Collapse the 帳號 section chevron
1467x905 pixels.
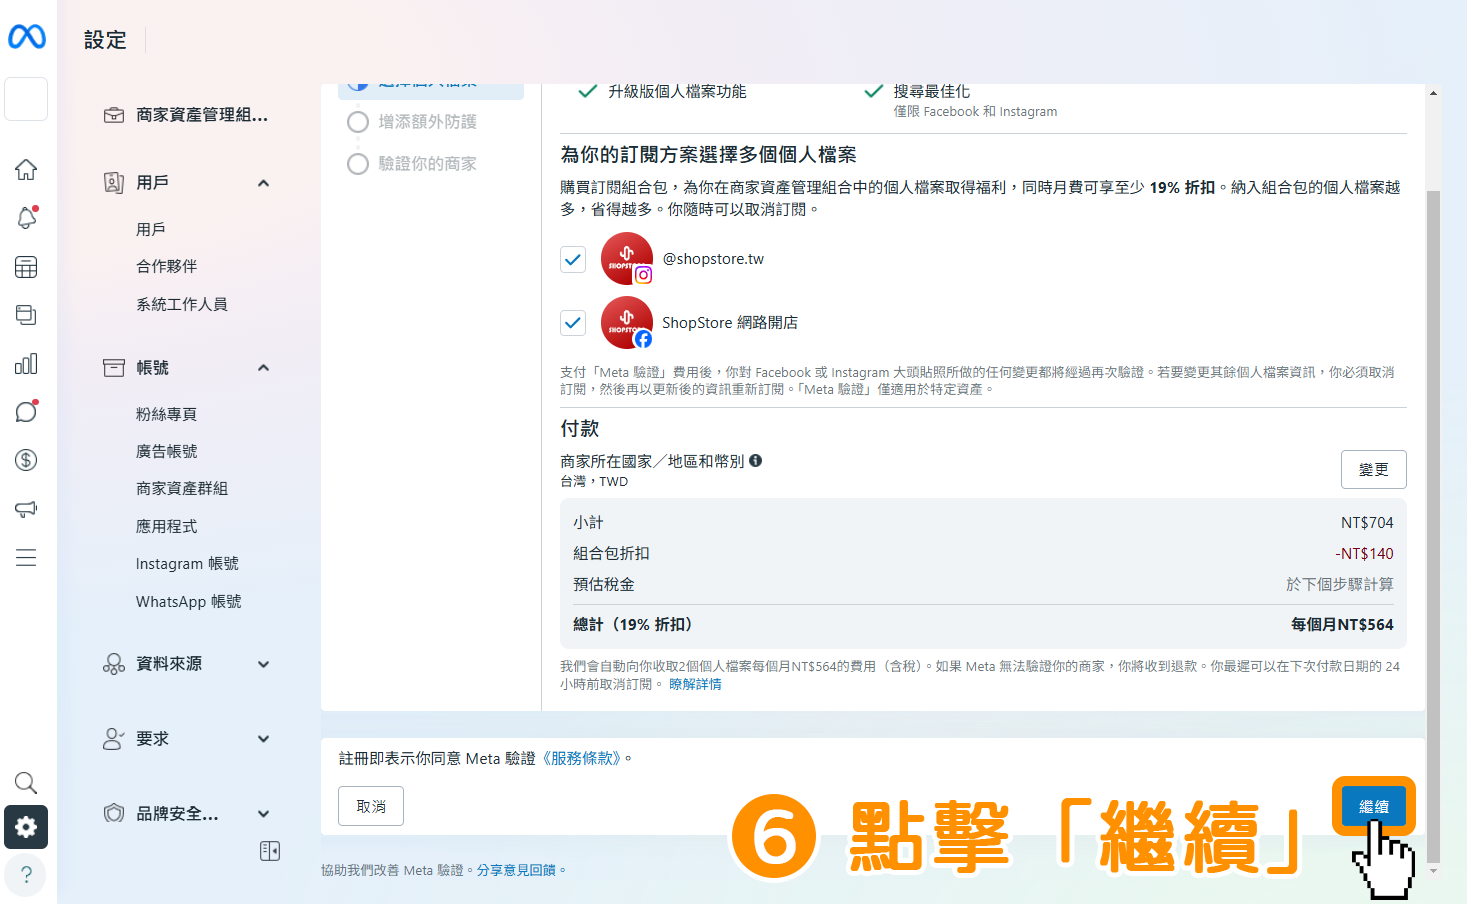point(263,368)
